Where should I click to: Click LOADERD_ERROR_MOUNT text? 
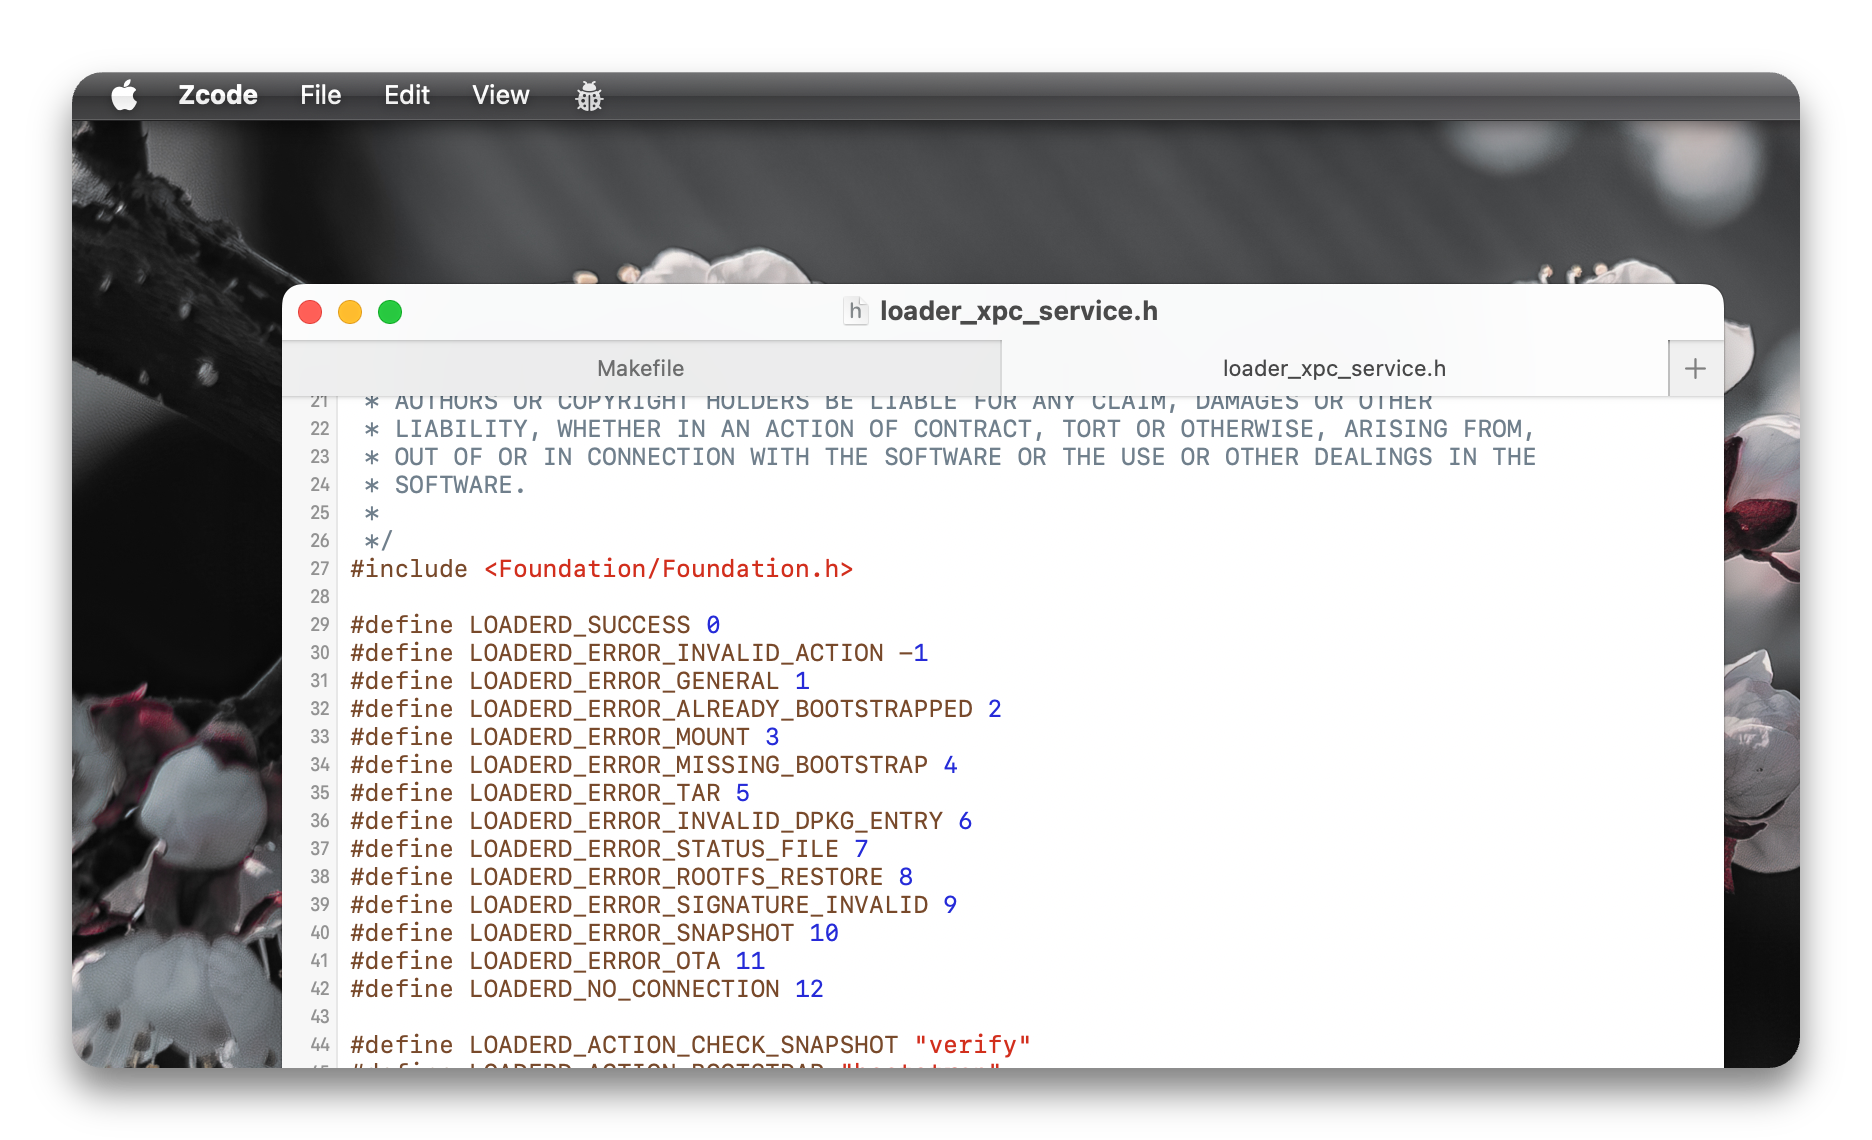610,737
